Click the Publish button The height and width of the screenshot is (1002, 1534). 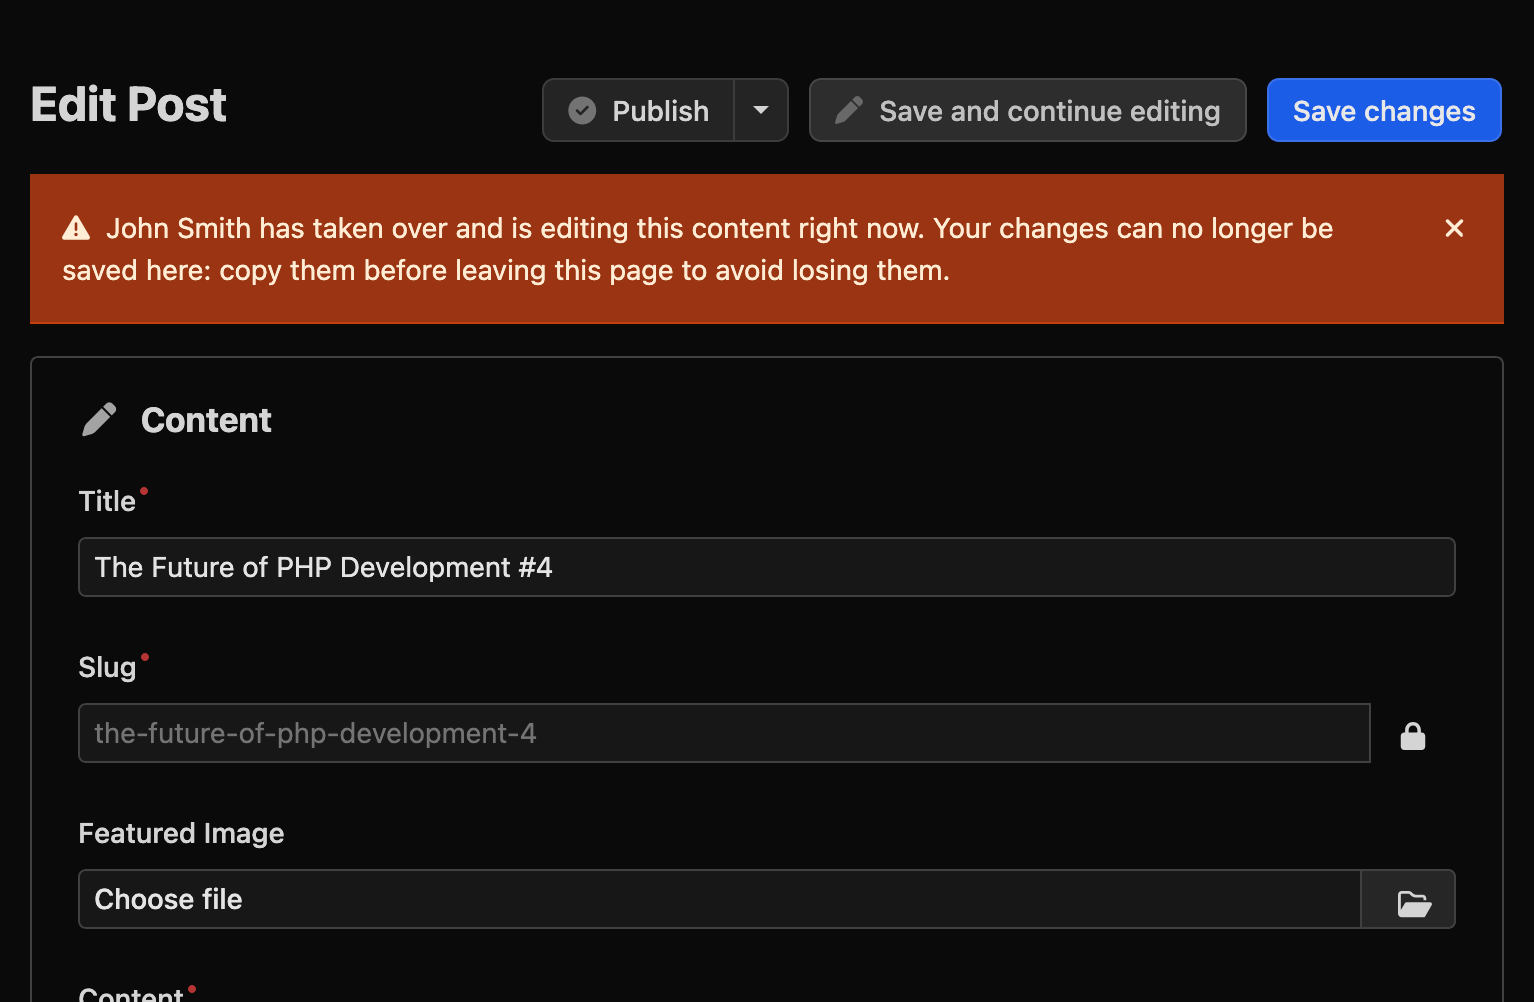pos(639,110)
